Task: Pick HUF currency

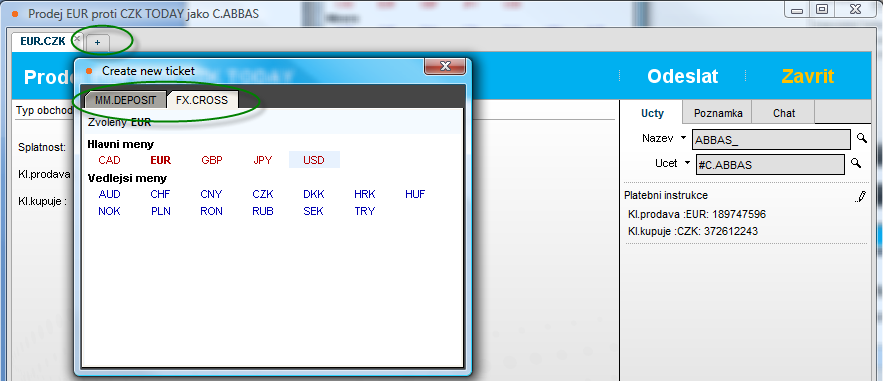Action: point(415,194)
